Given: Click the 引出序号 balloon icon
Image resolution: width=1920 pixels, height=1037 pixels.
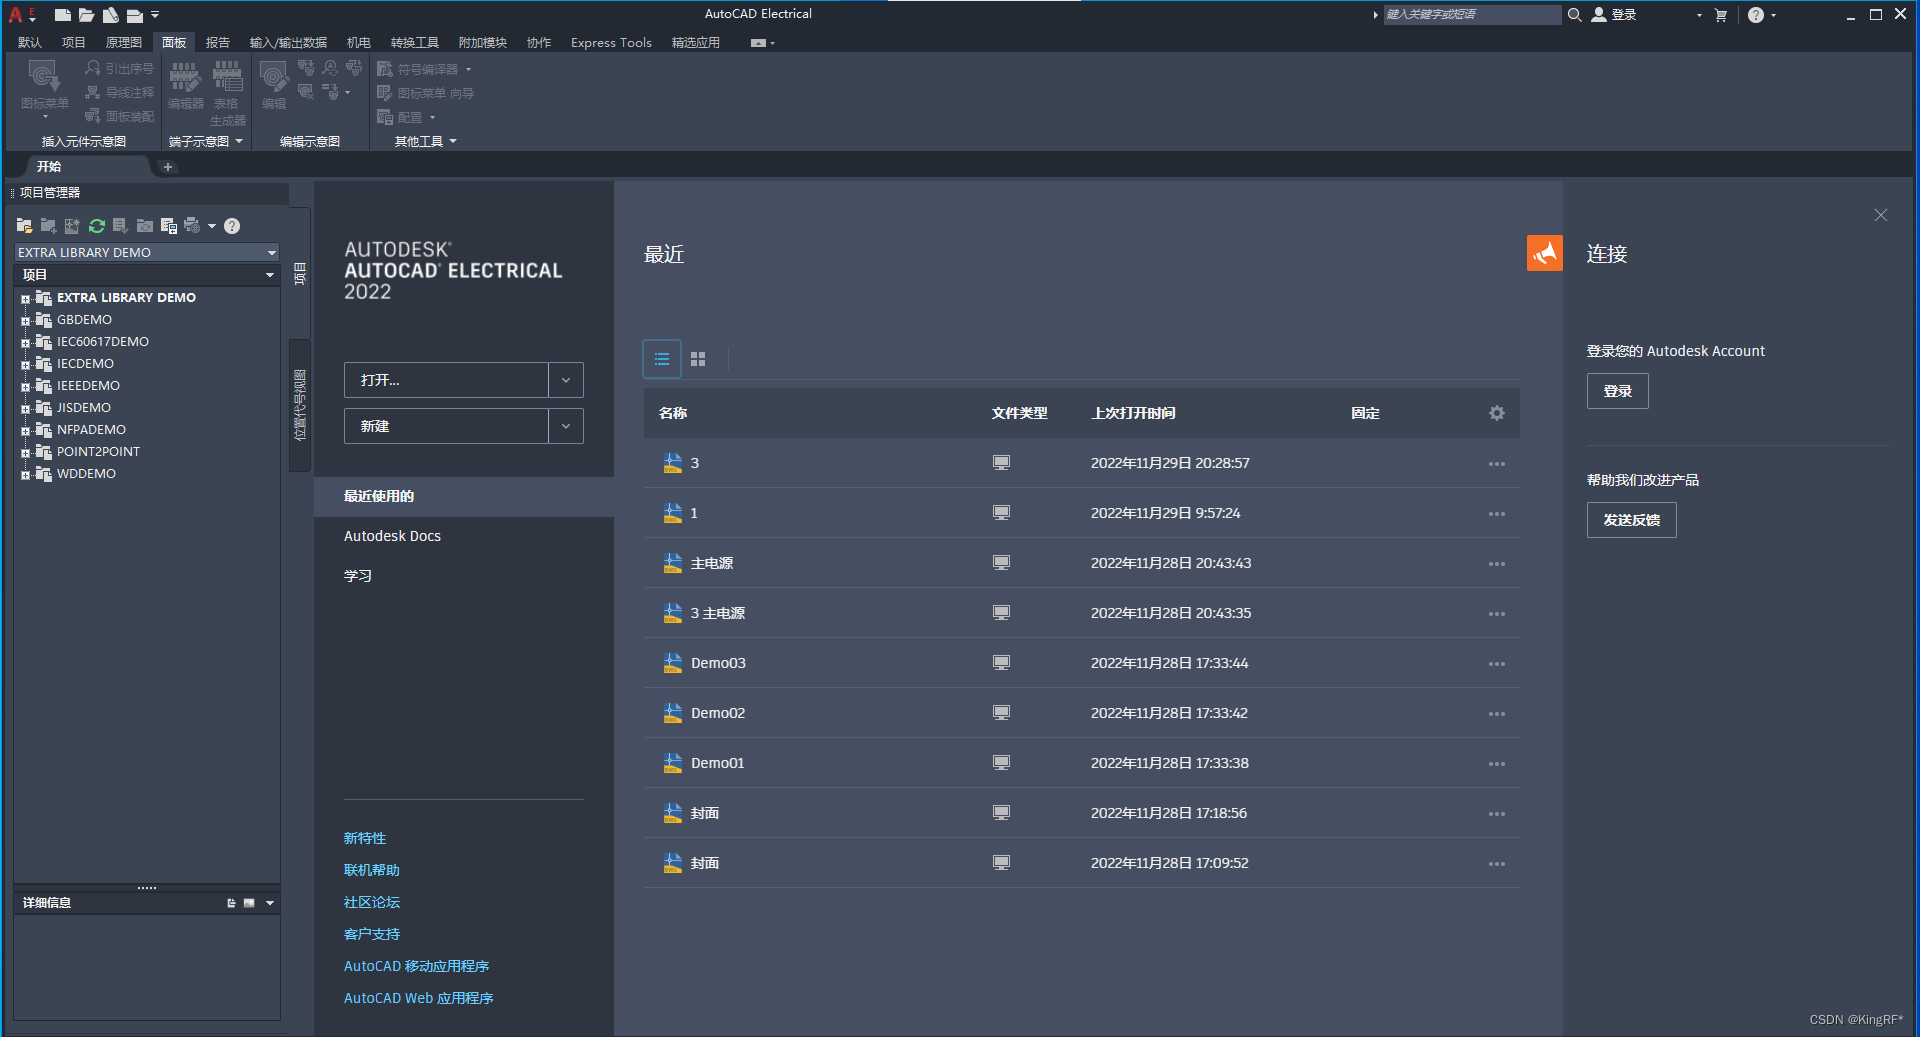Looking at the screenshot, I should click(x=93, y=68).
